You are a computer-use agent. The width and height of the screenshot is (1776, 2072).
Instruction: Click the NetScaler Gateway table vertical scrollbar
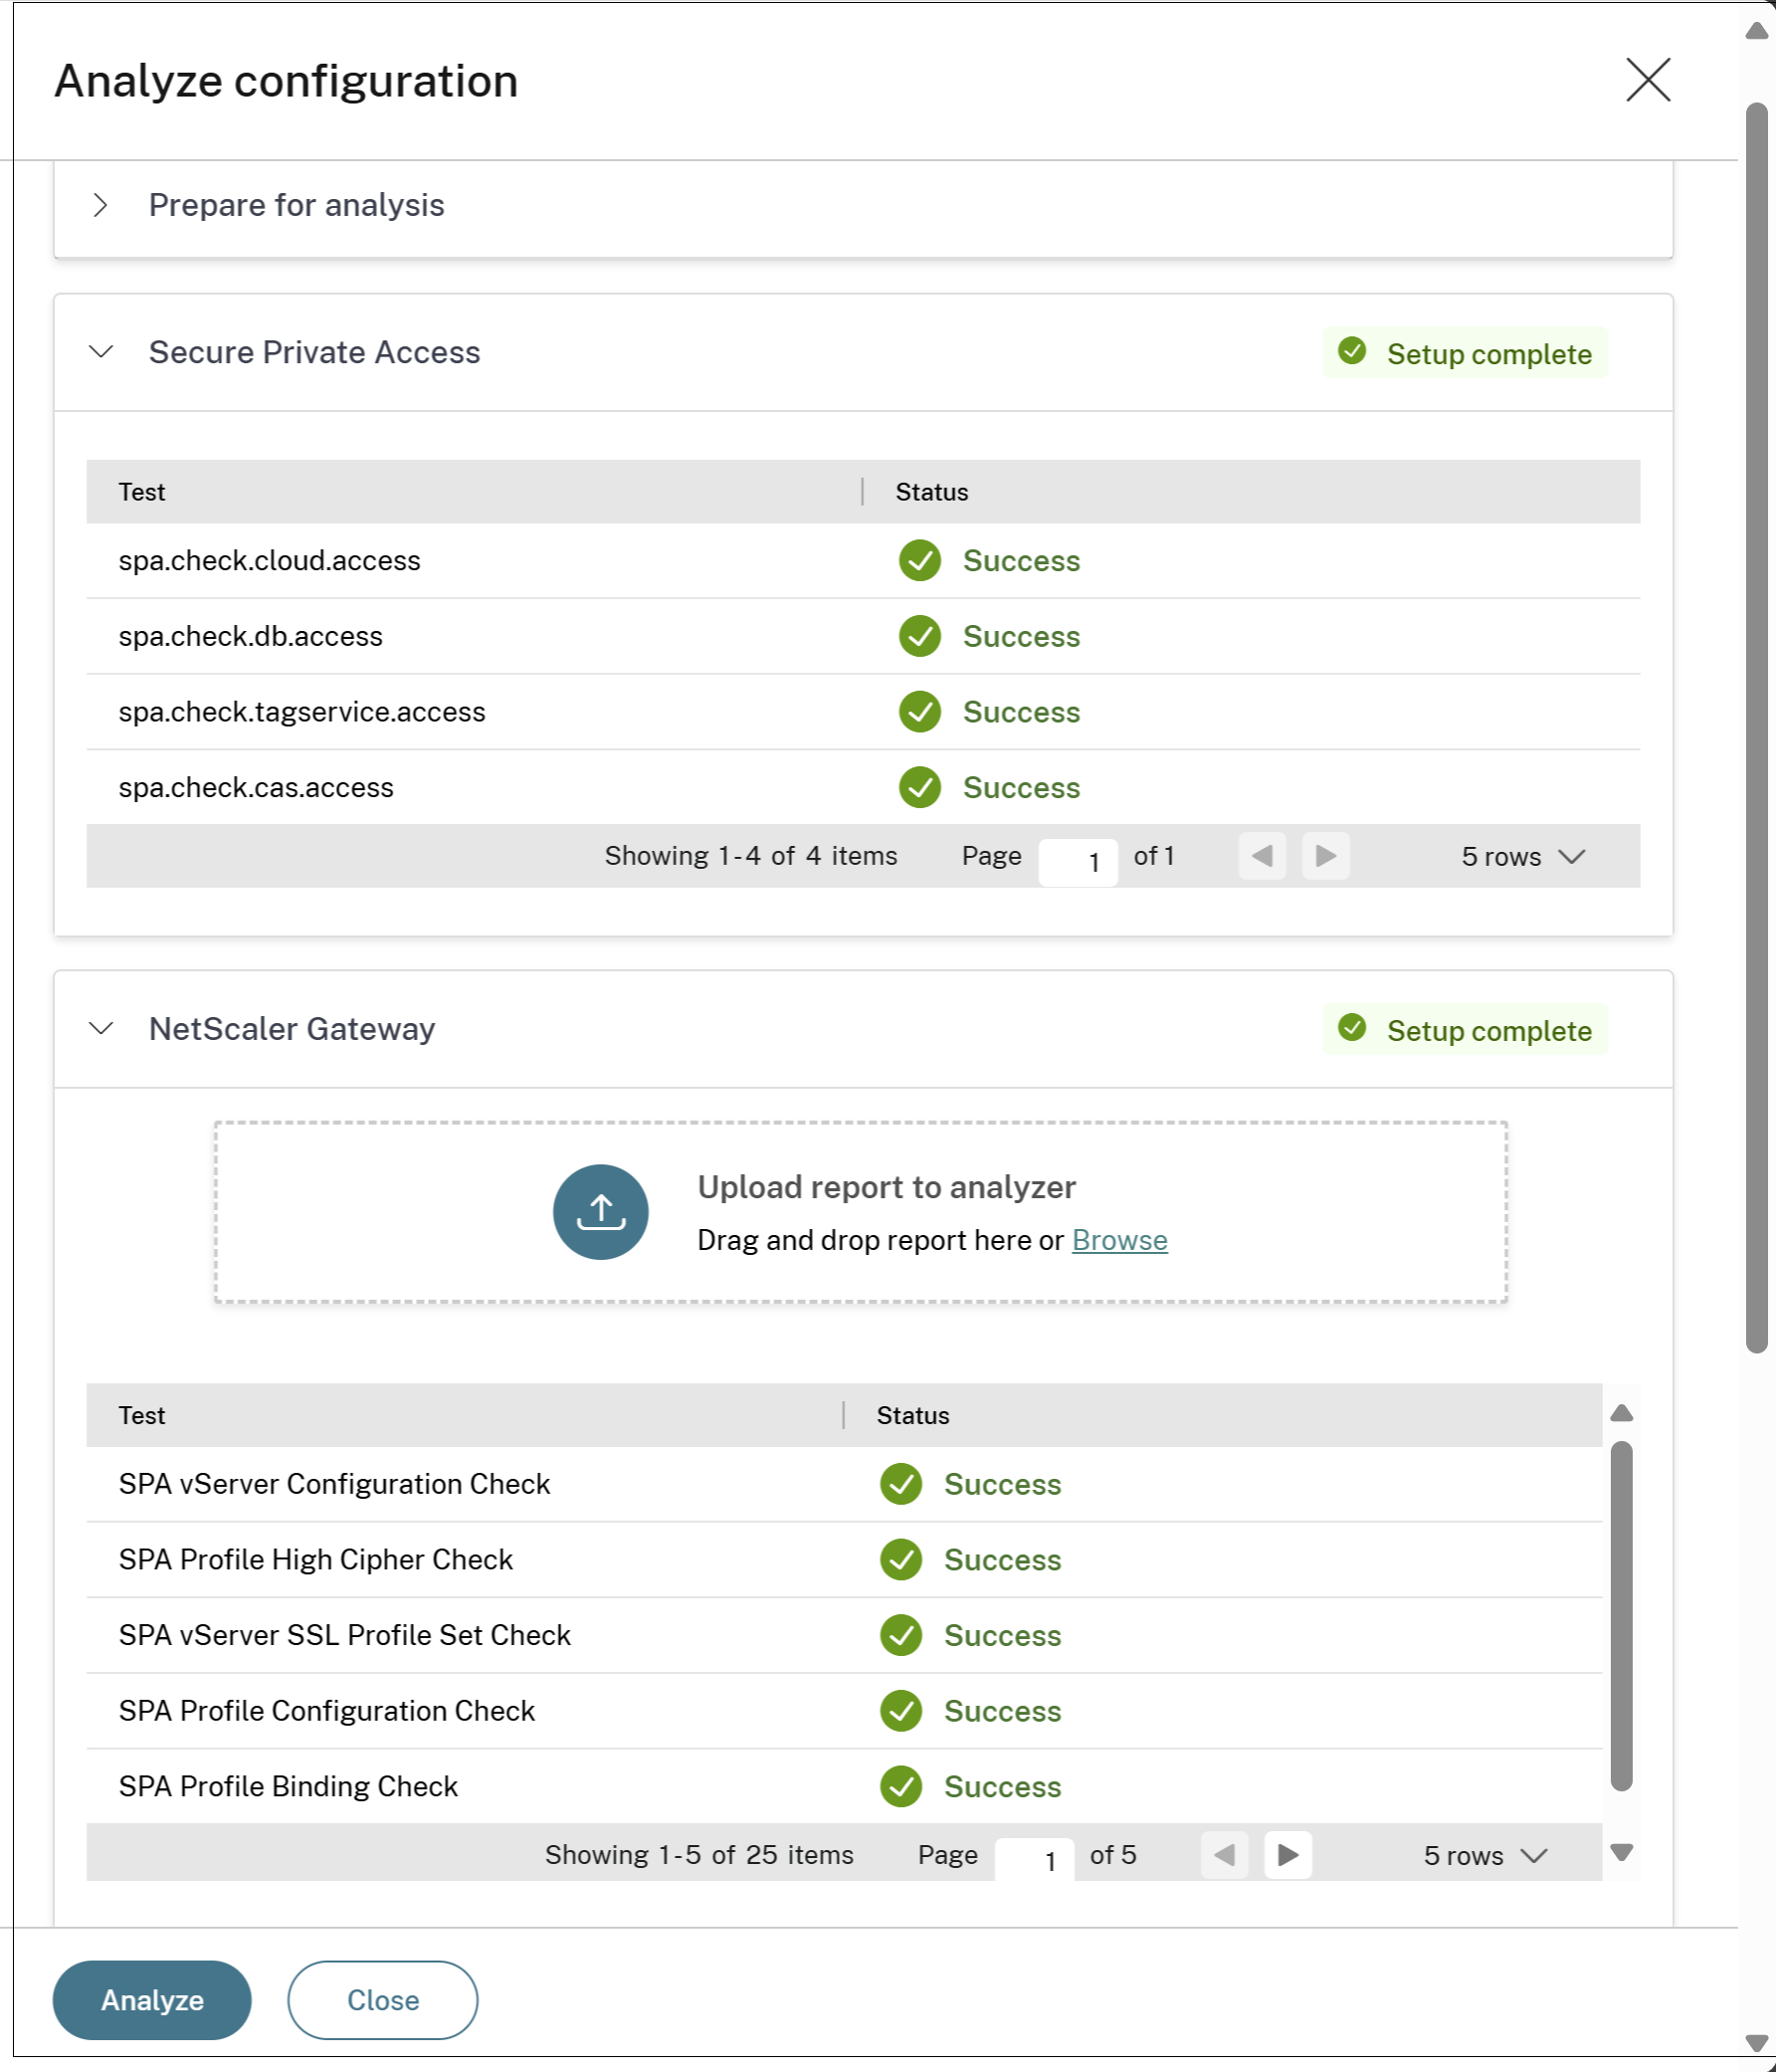(1621, 1615)
